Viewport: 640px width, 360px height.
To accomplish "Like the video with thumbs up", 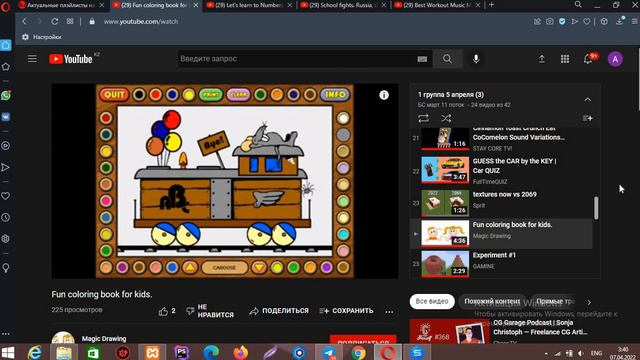I will coord(167,311).
